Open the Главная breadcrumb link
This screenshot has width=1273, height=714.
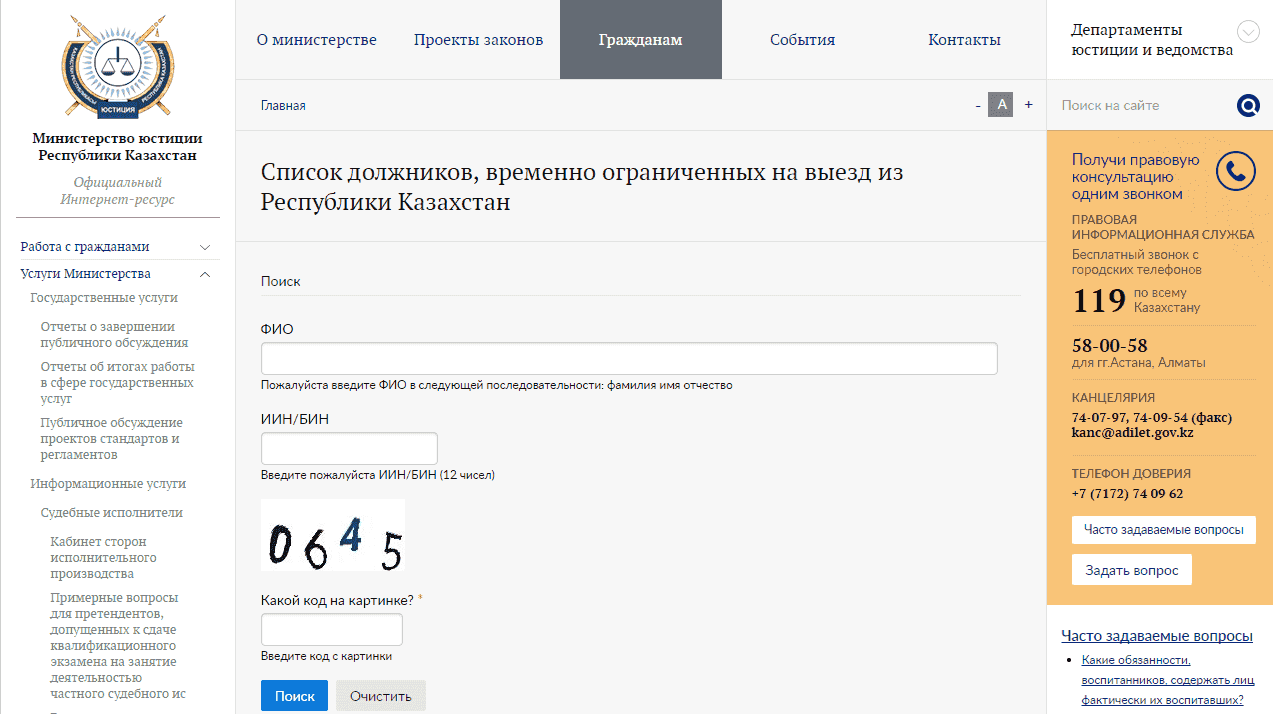coord(283,106)
